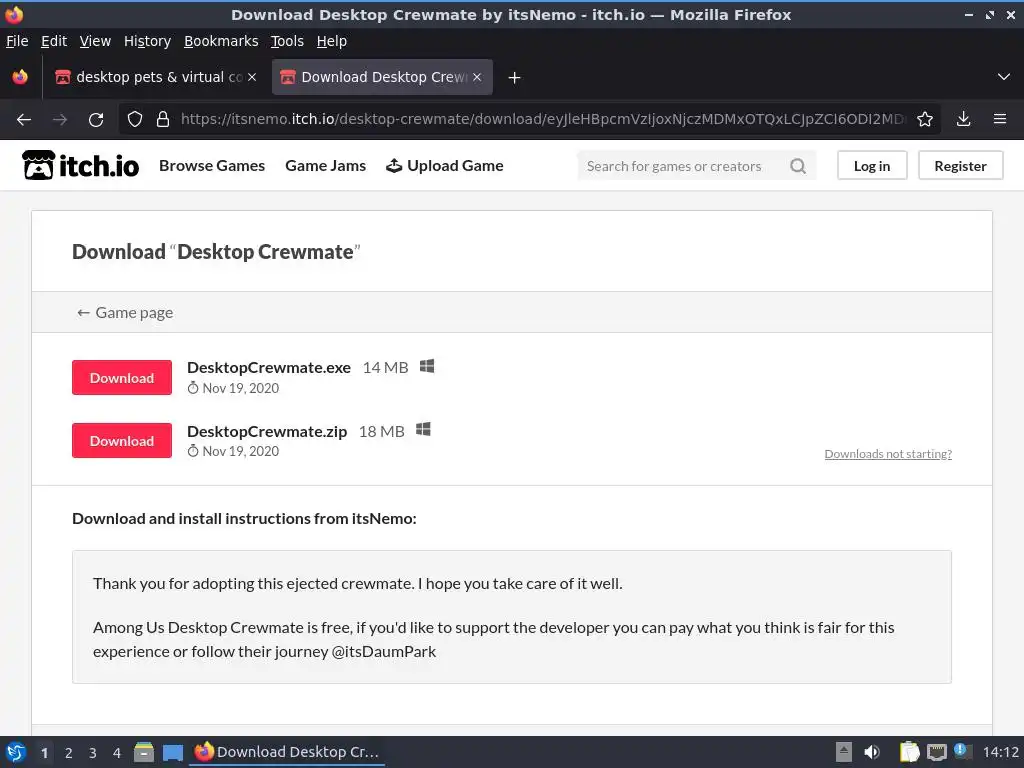This screenshot has height=768, width=1024.
Task: View site security via padlock icon
Action: point(163,120)
